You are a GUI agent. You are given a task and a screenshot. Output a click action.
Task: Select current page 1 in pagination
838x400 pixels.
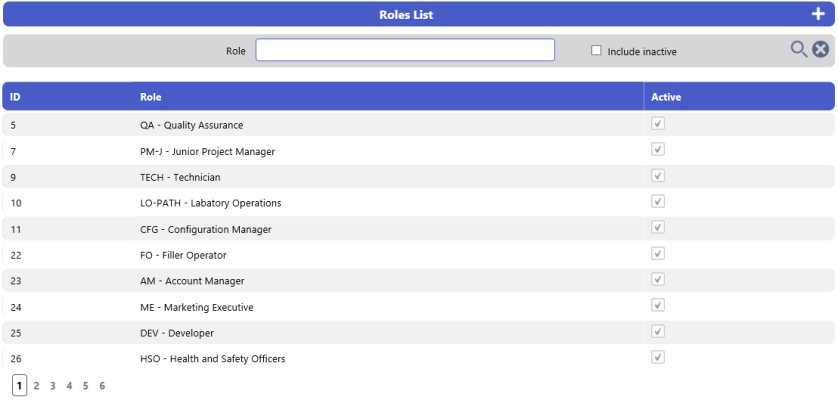(20, 386)
